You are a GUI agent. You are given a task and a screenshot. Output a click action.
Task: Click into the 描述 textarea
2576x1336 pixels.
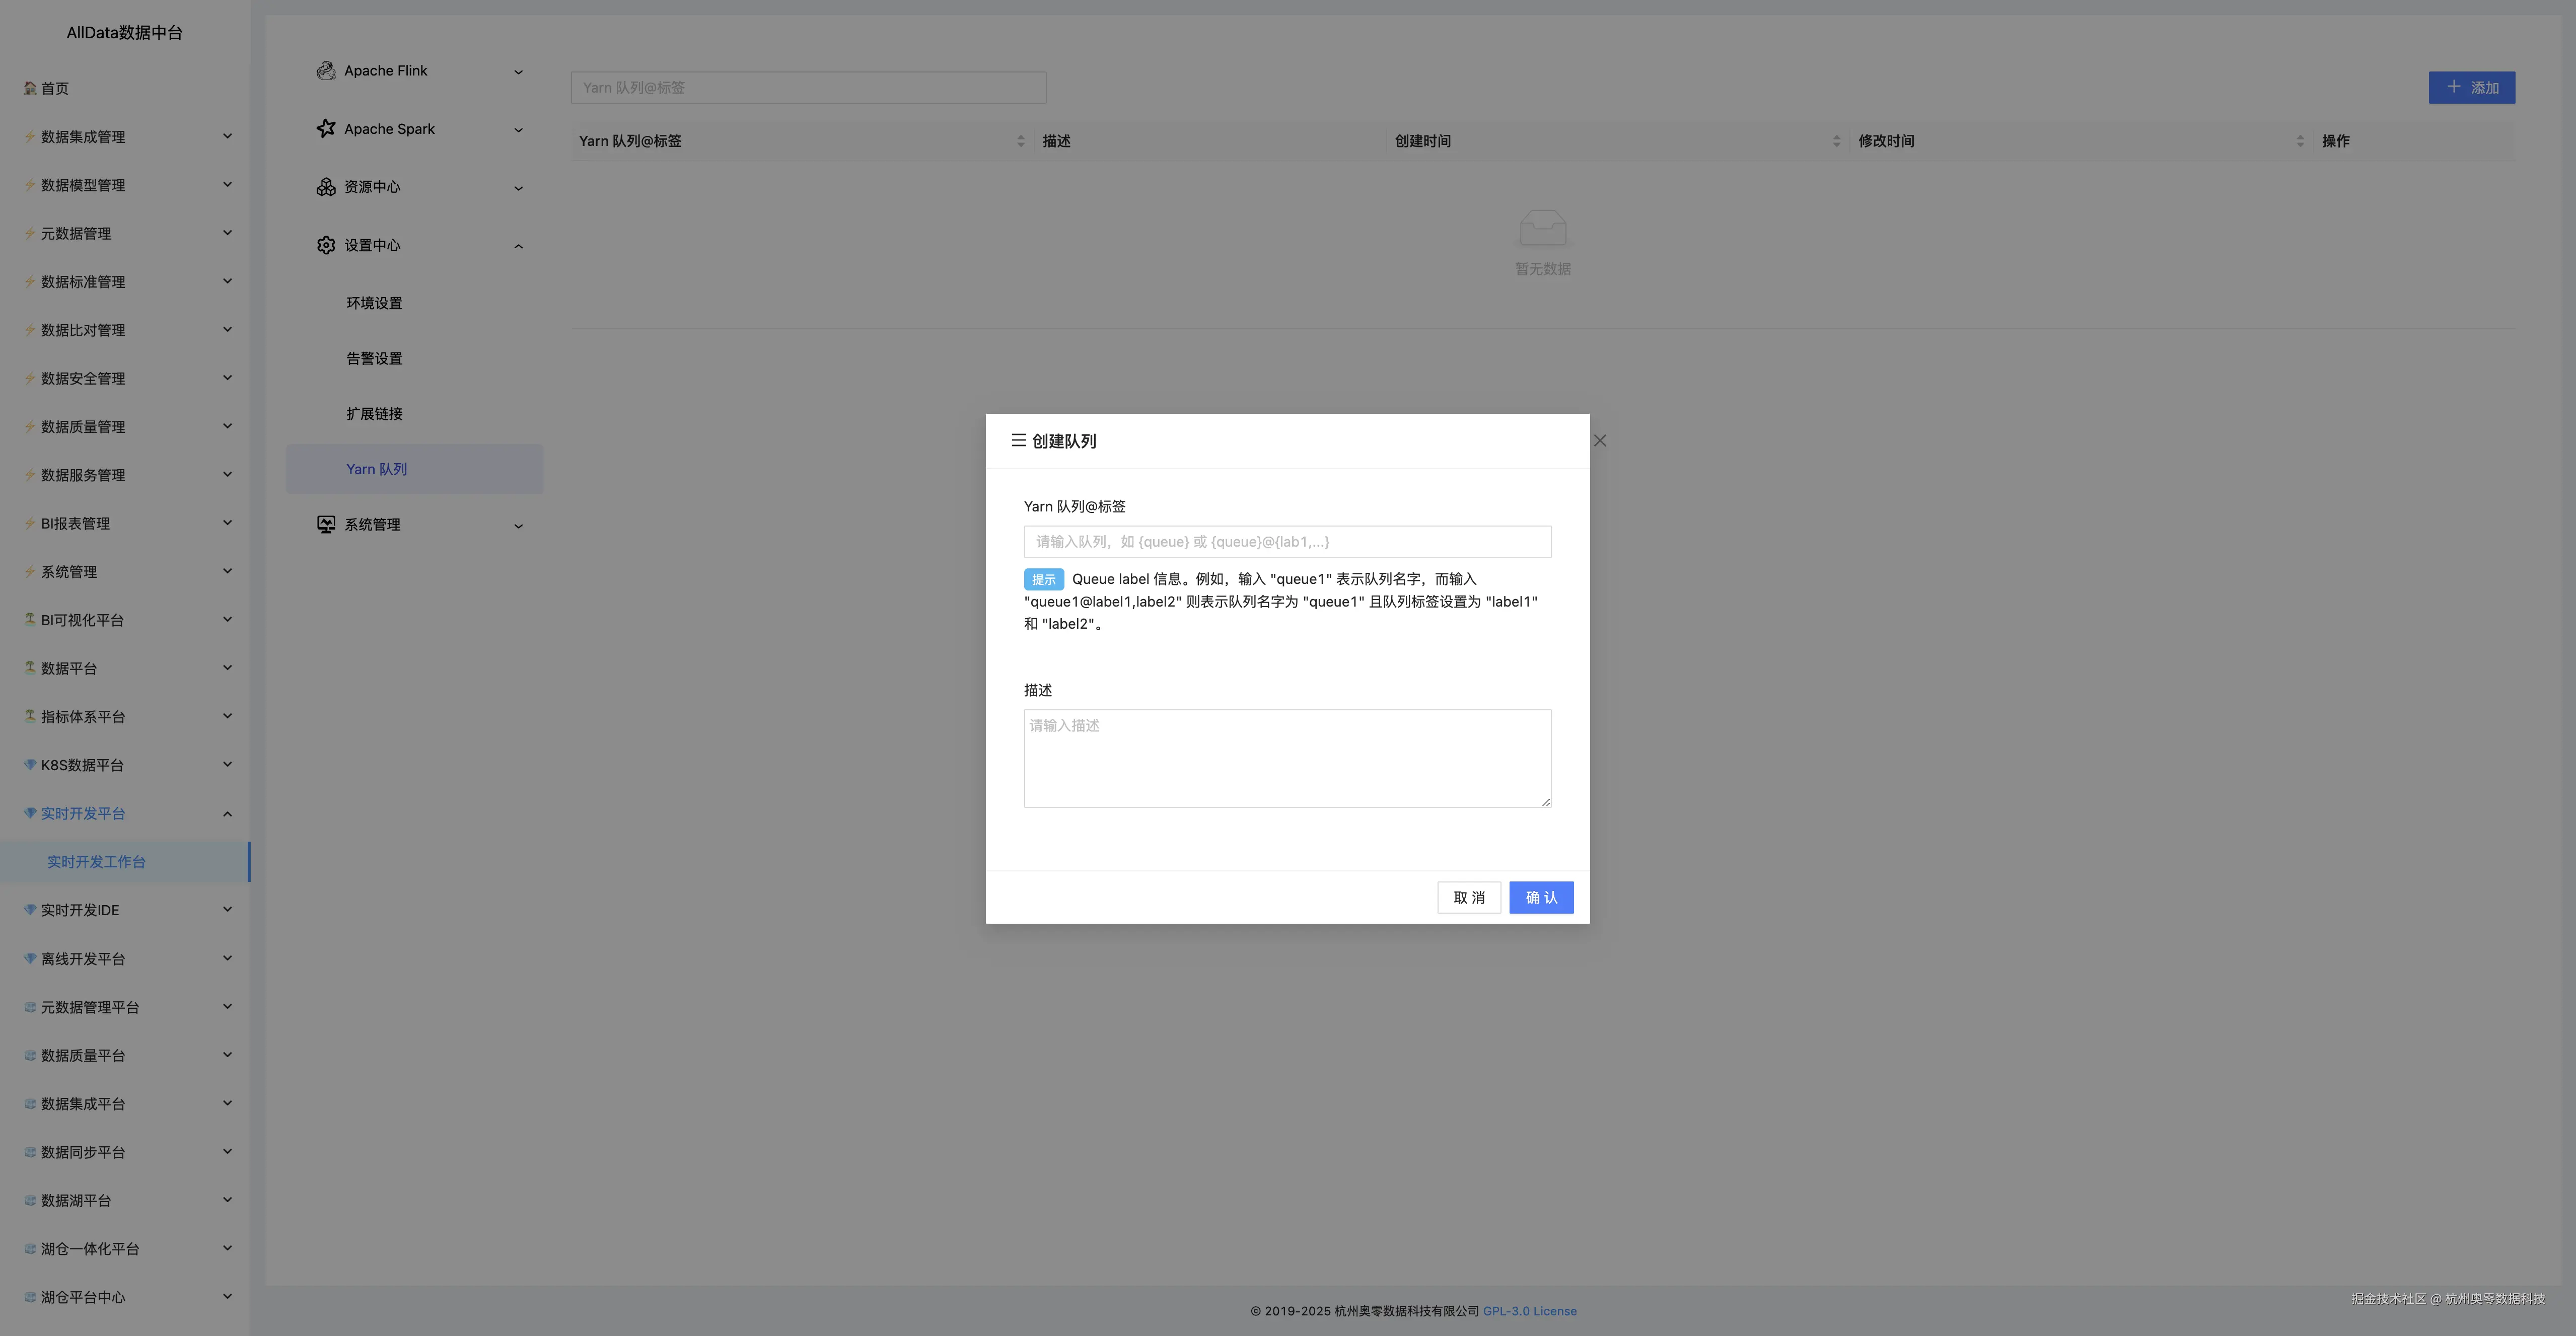(x=1287, y=758)
